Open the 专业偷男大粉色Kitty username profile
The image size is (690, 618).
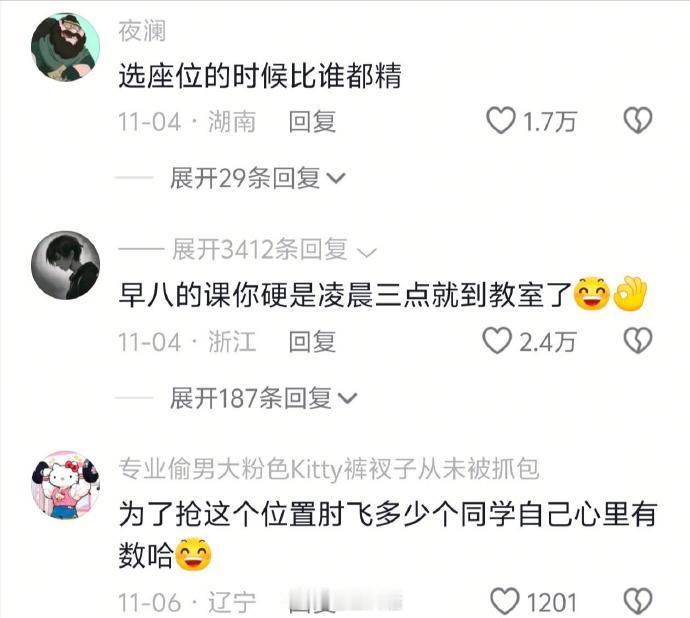328,469
